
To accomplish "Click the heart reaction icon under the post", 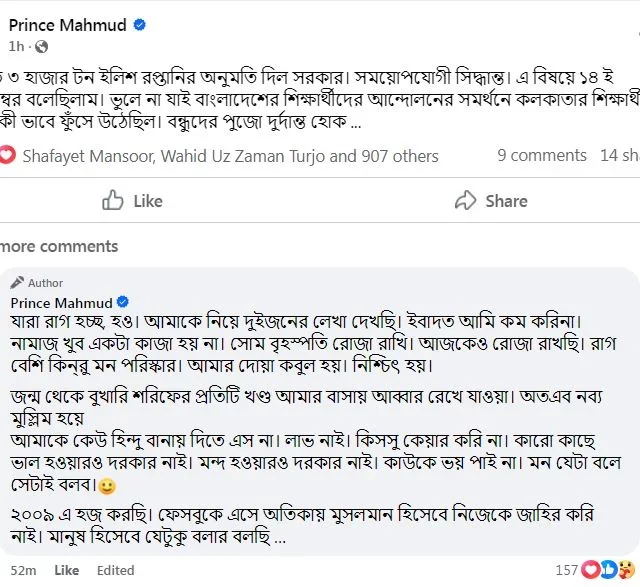I will coord(7,156).
